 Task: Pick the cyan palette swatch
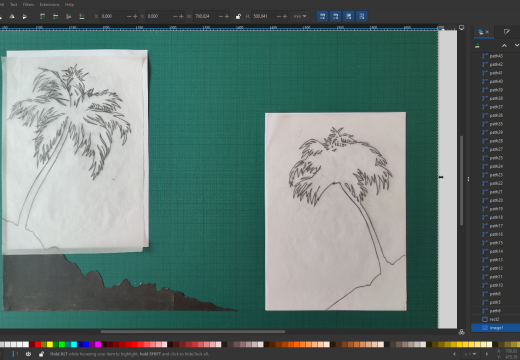click(x=74, y=344)
